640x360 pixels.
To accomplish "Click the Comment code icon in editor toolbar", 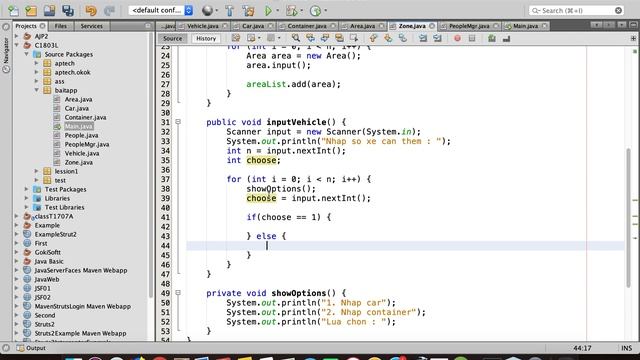I will pyautogui.click(x=492, y=38).
